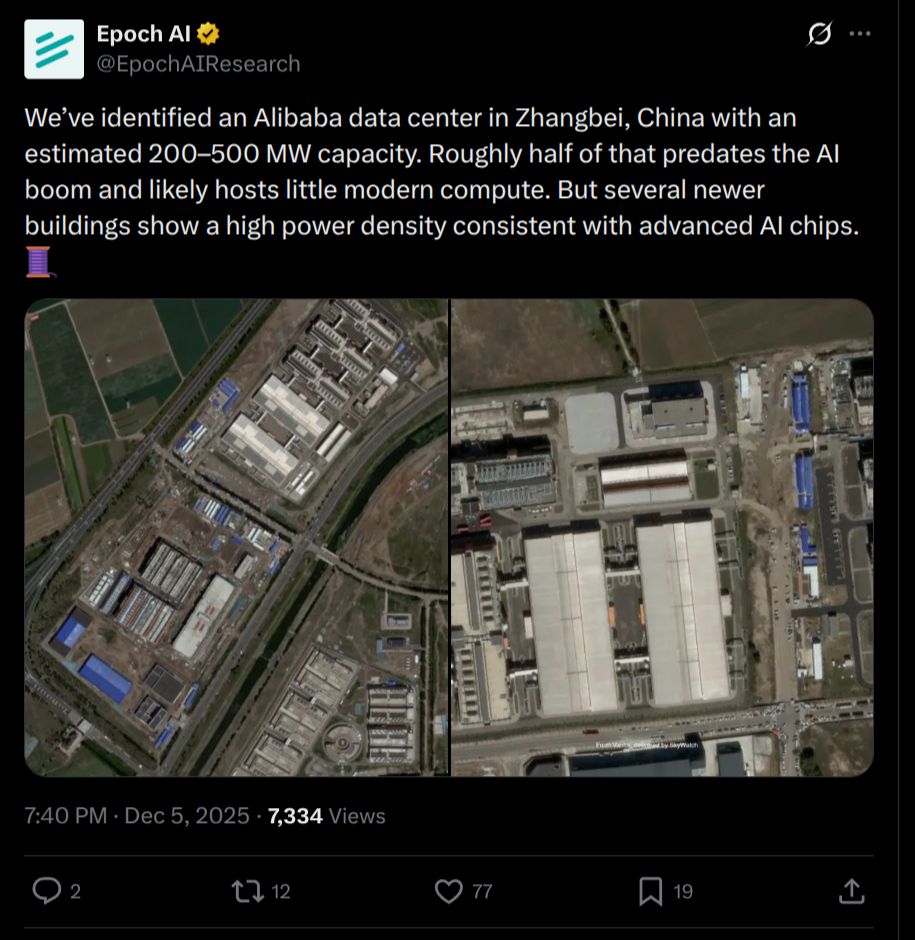
Task: Click the Epoch AI display name
Action: (144, 34)
